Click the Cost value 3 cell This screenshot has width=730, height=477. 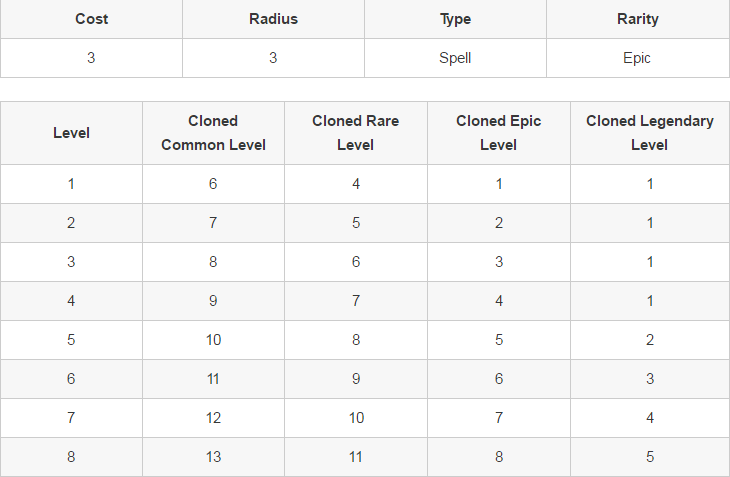click(91, 58)
